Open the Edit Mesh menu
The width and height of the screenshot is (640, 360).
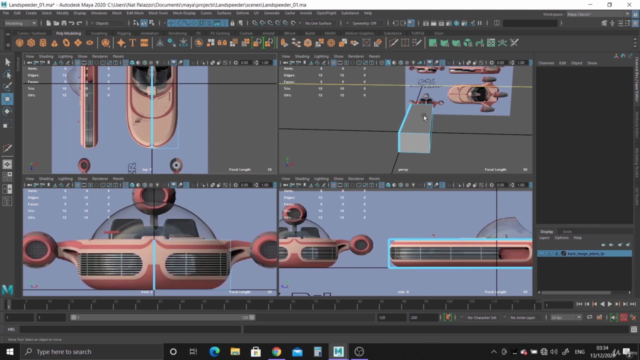point(135,13)
